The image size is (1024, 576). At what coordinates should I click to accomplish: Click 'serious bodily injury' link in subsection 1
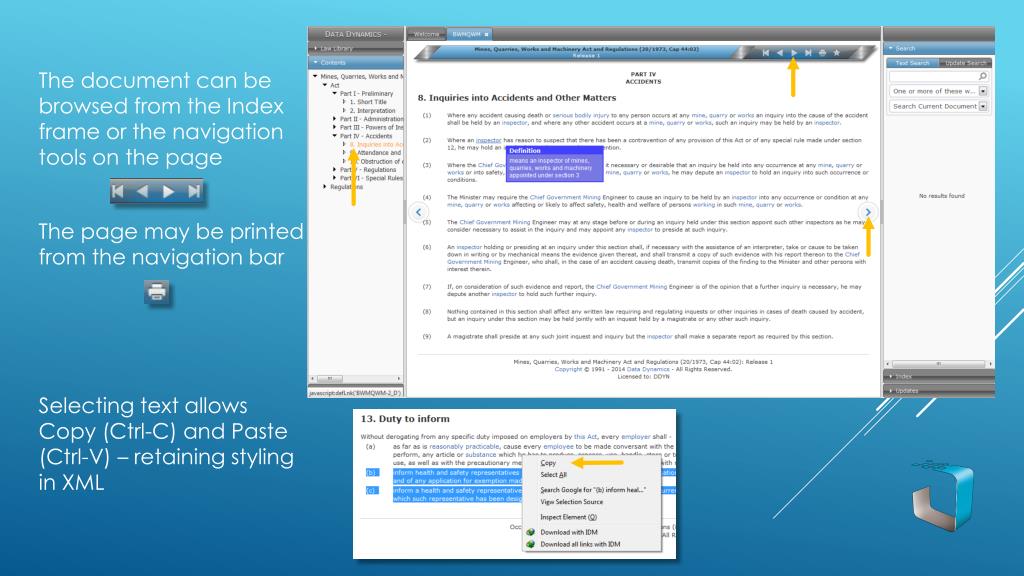[x=581, y=116]
